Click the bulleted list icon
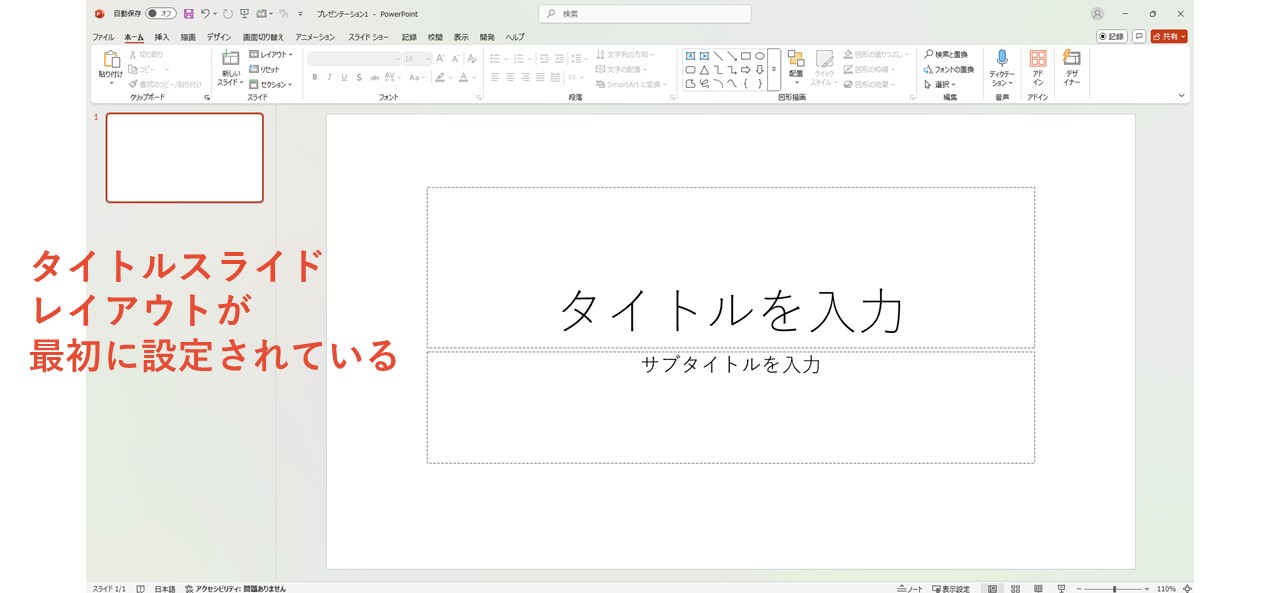This screenshot has height=593, width=1280. click(495, 59)
